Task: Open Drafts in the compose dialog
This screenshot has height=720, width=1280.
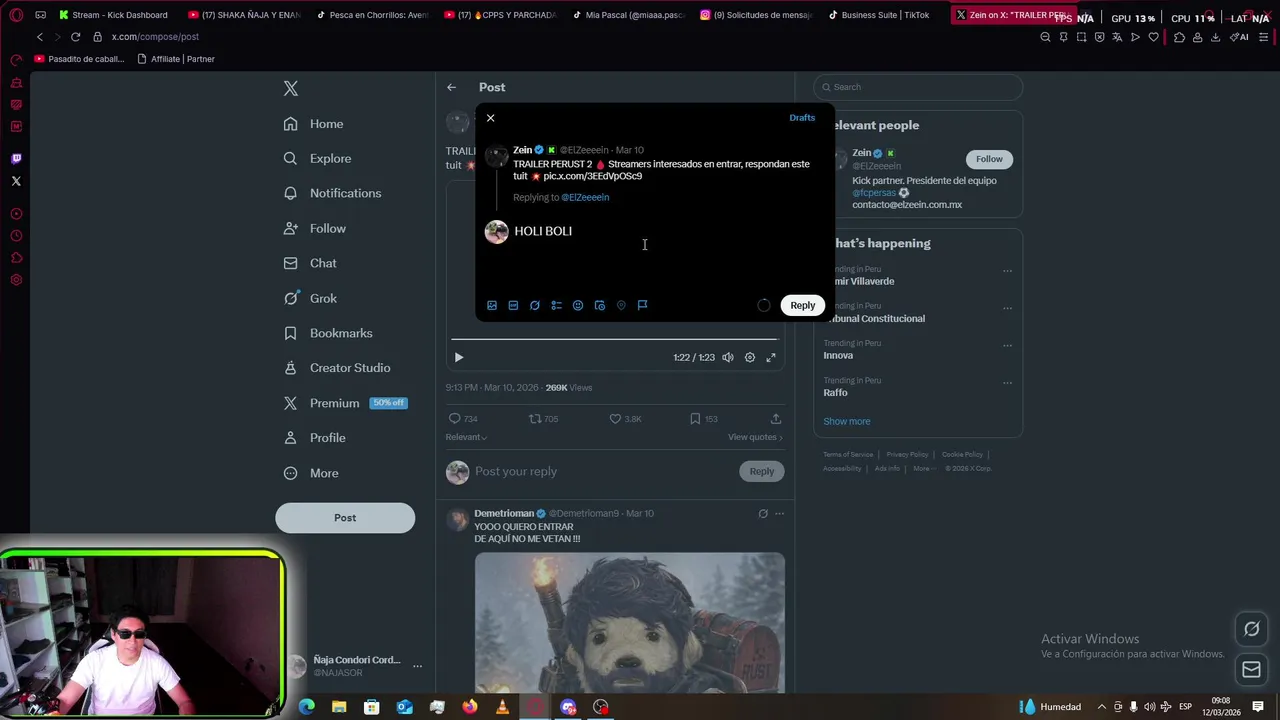Action: click(x=802, y=118)
